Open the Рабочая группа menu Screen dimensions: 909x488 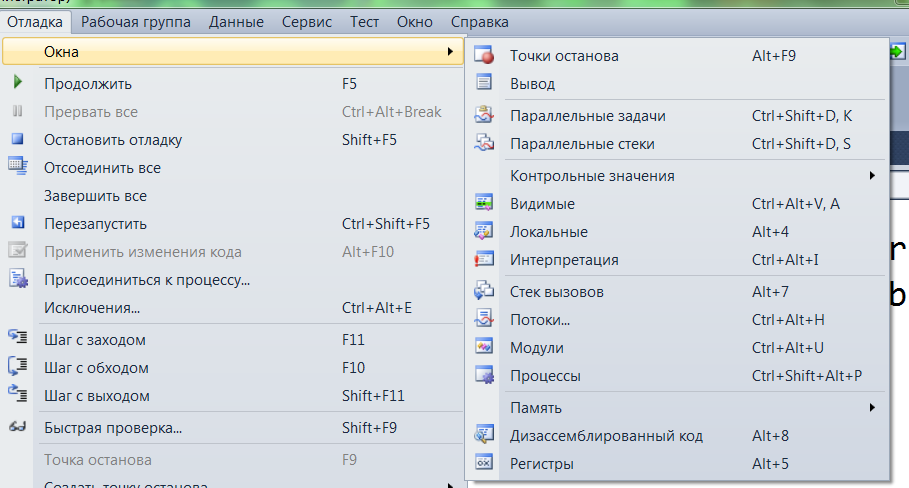(136, 22)
